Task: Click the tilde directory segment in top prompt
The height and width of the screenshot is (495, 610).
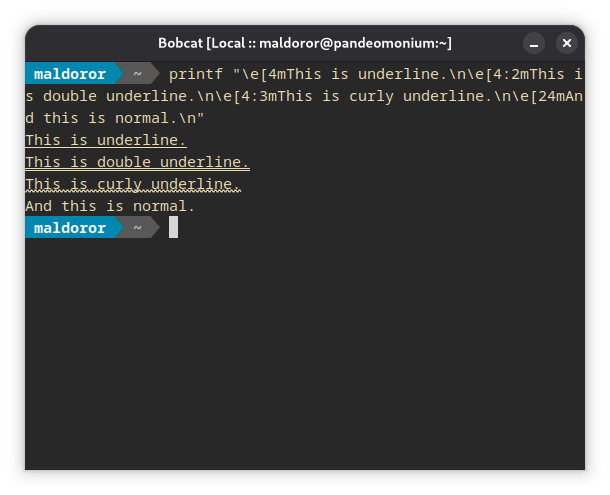Action: (x=137, y=74)
